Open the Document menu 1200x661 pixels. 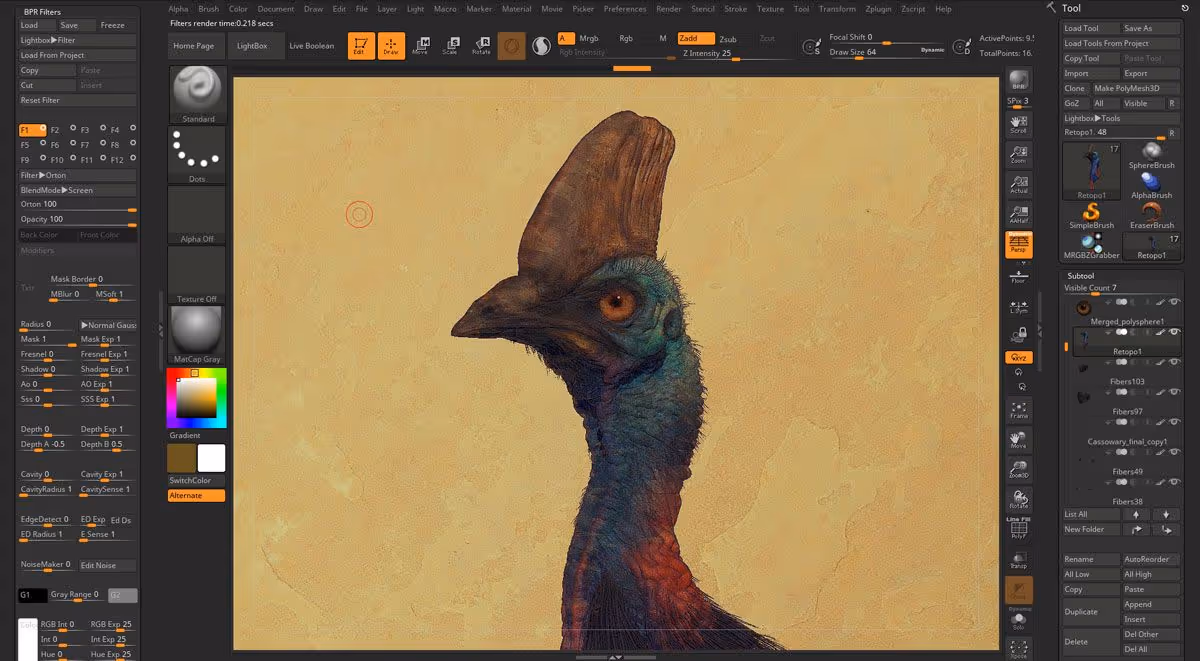coord(276,9)
